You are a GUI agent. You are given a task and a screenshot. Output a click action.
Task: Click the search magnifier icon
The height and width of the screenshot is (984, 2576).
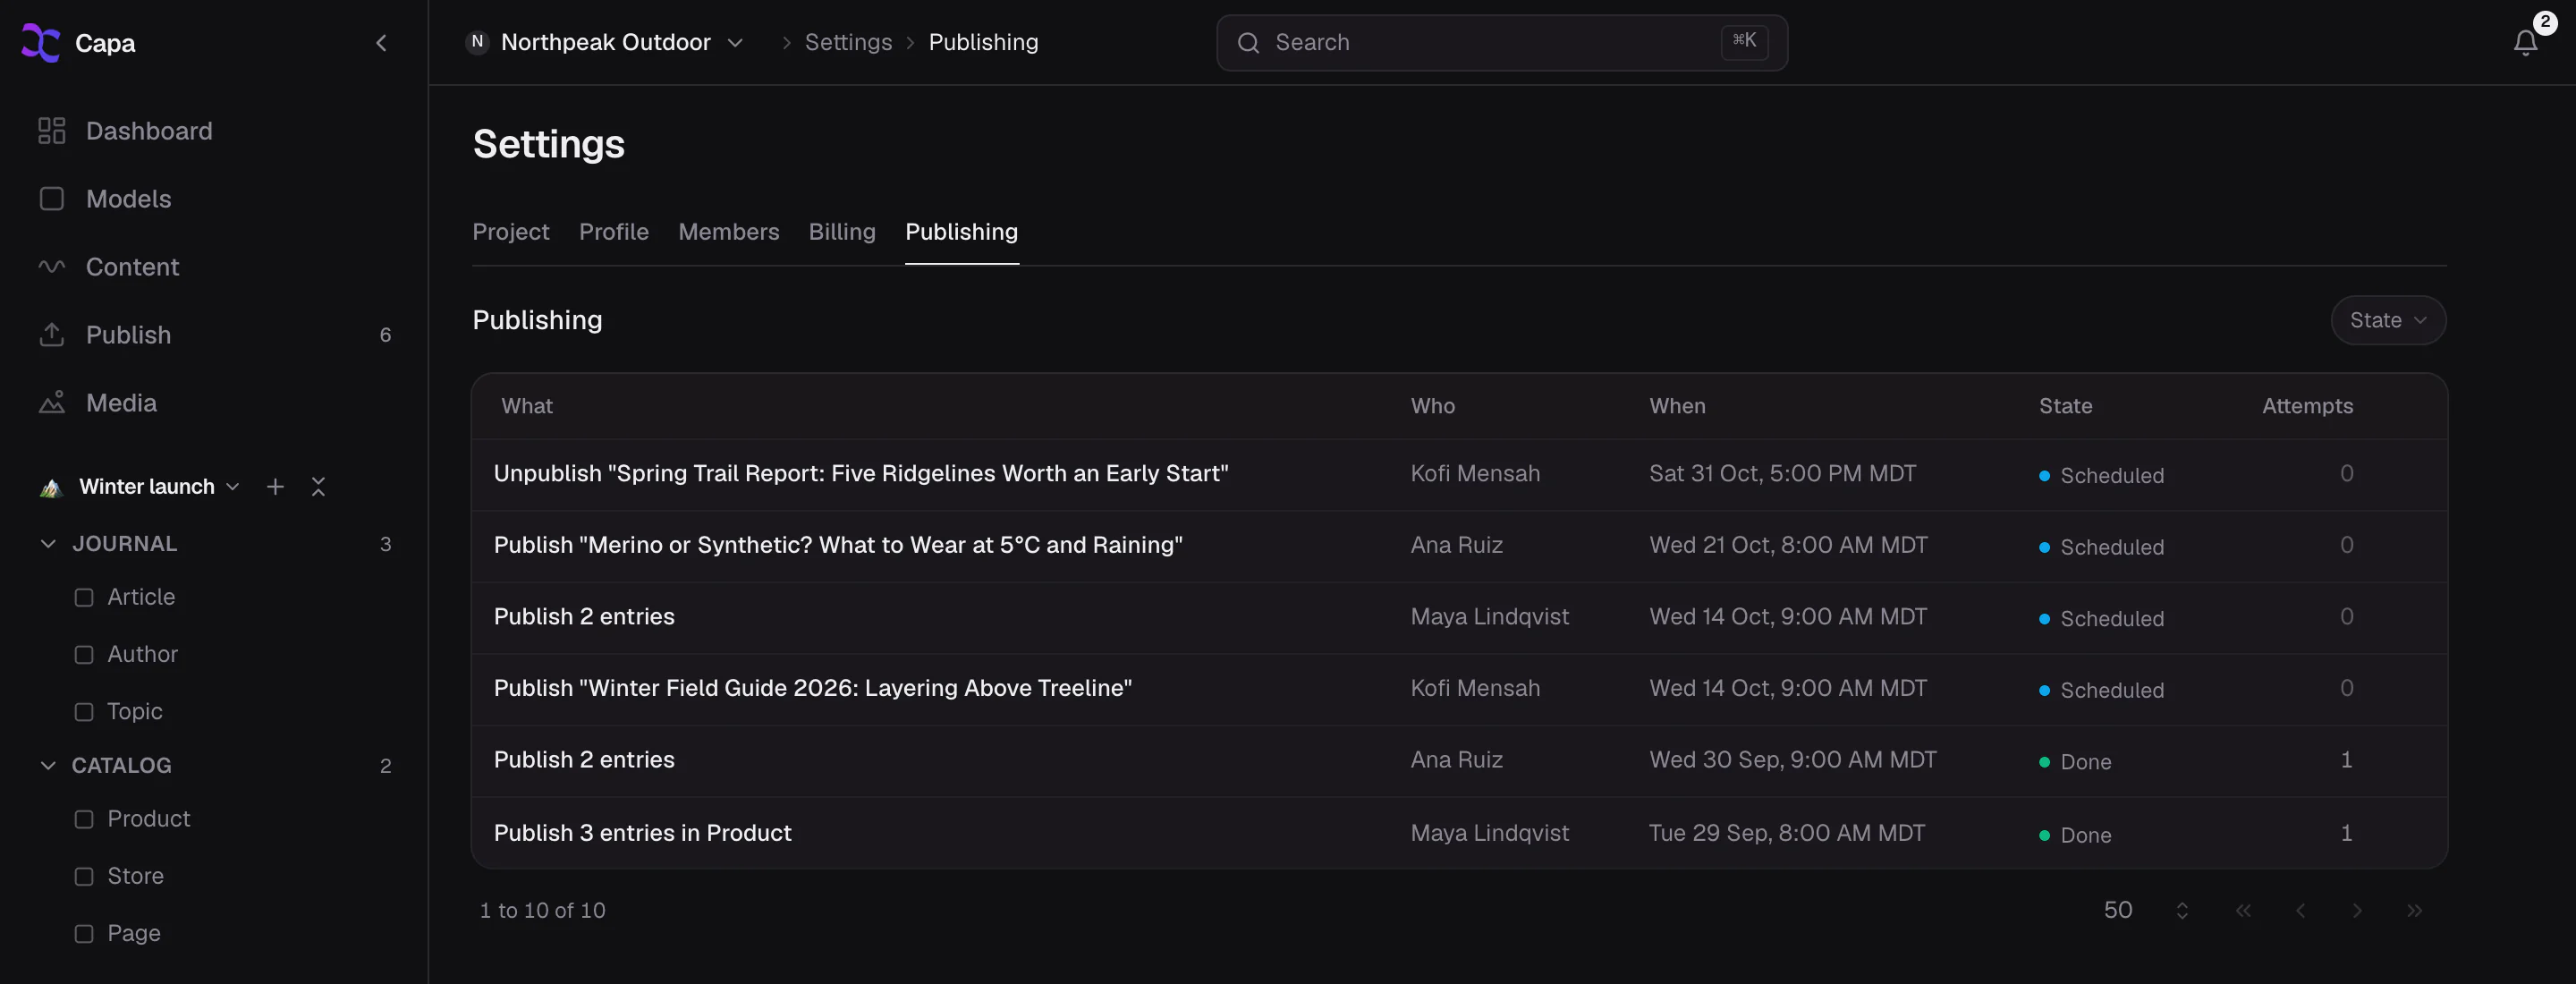point(1248,43)
